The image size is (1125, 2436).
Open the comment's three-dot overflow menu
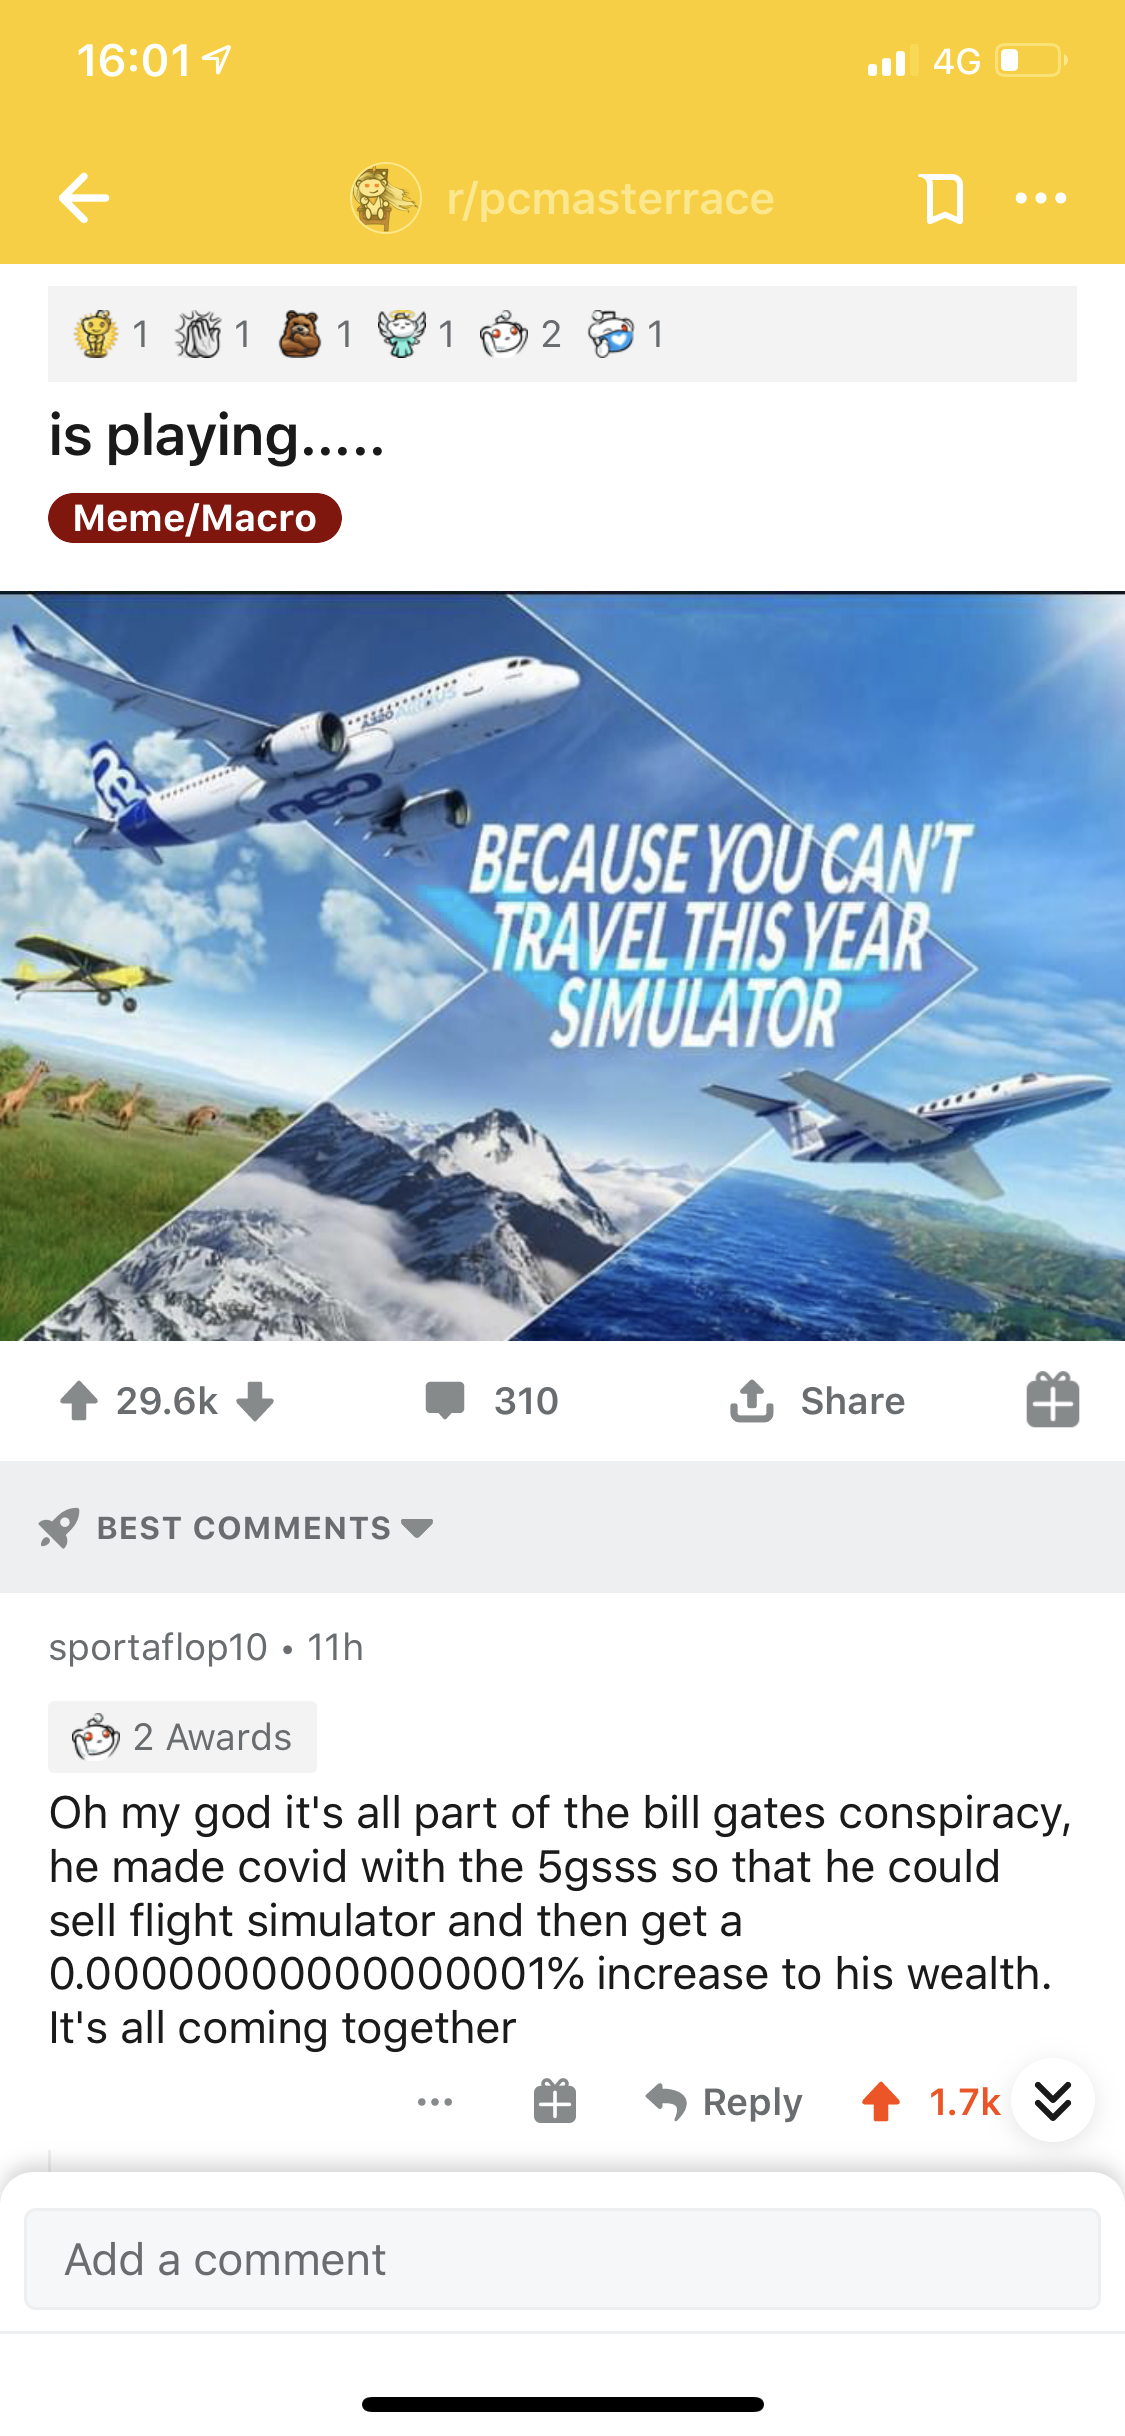435,2102
